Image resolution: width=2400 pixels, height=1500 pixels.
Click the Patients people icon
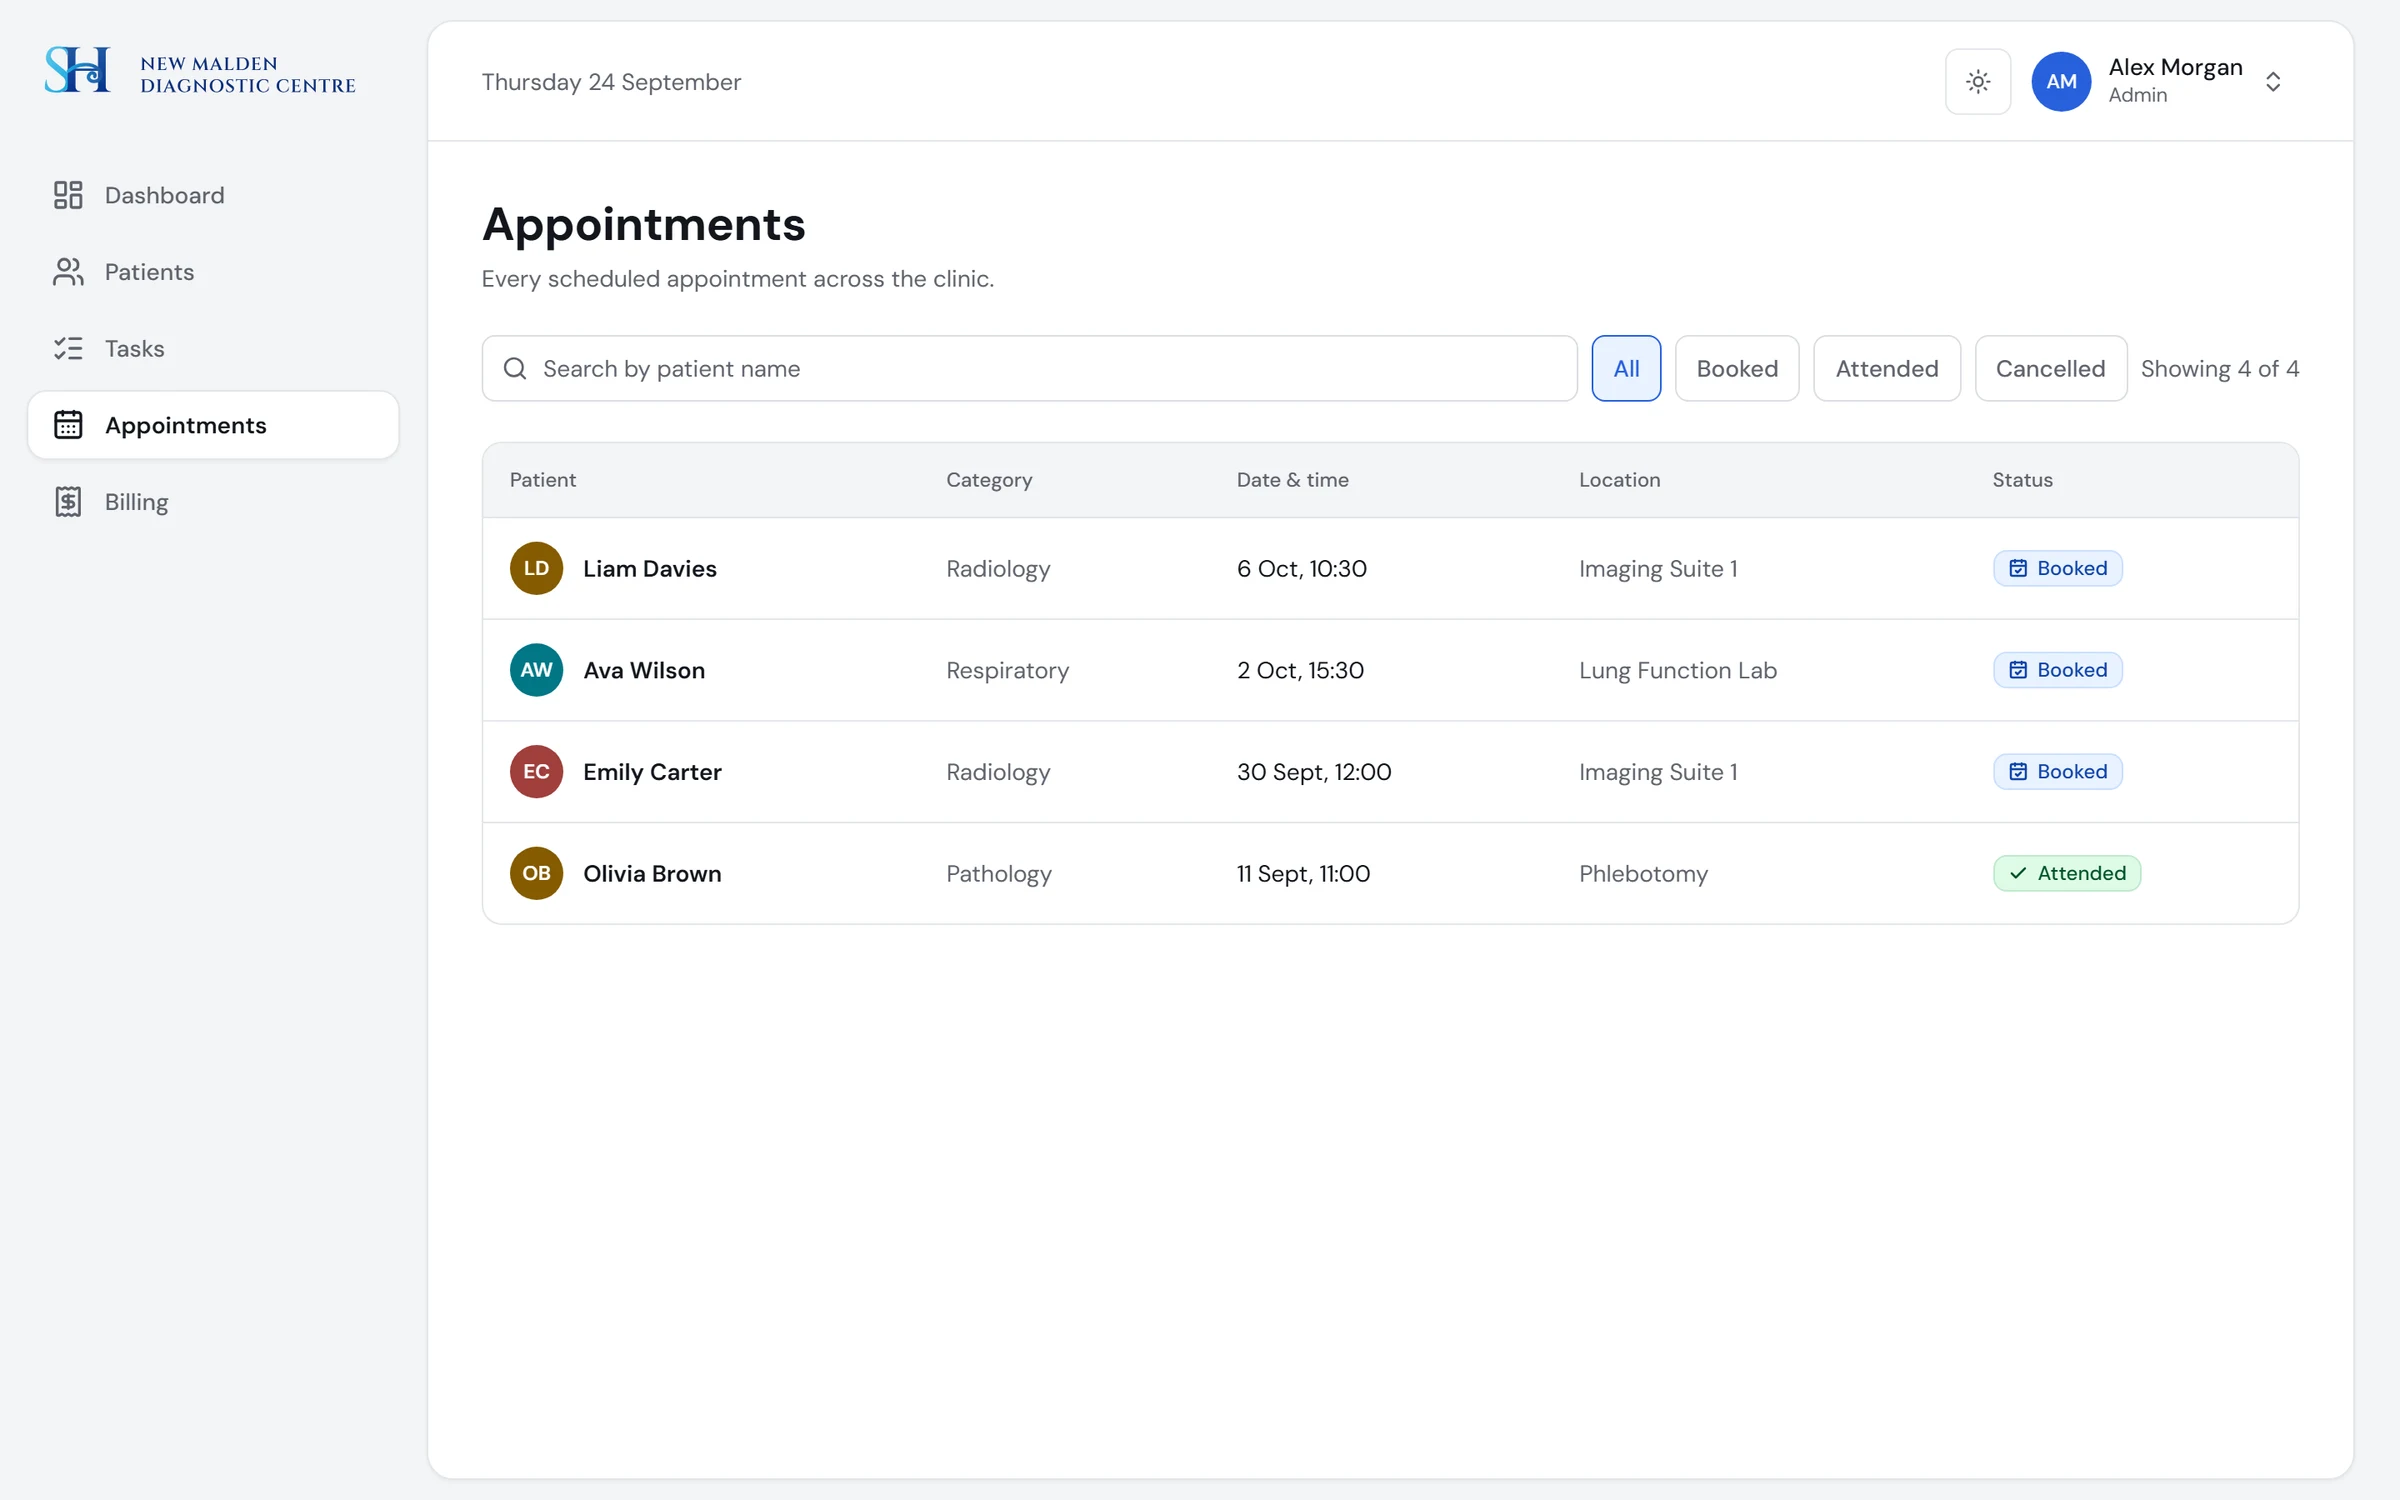pyautogui.click(x=68, y=272)
